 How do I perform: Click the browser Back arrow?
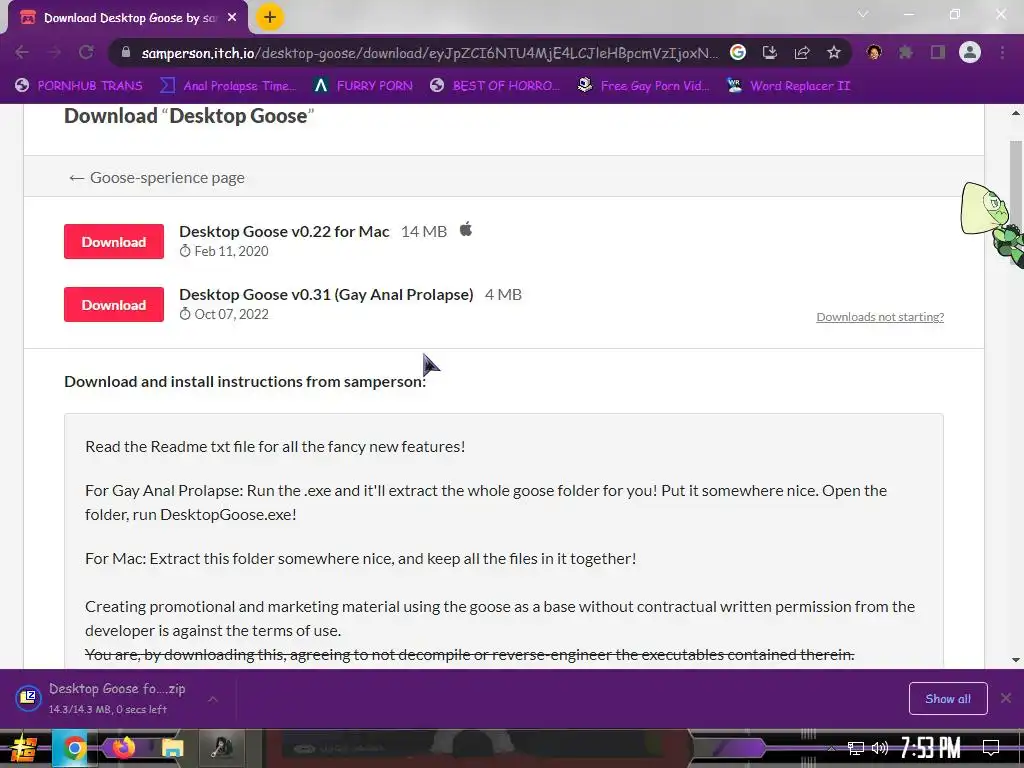[22, 52]
